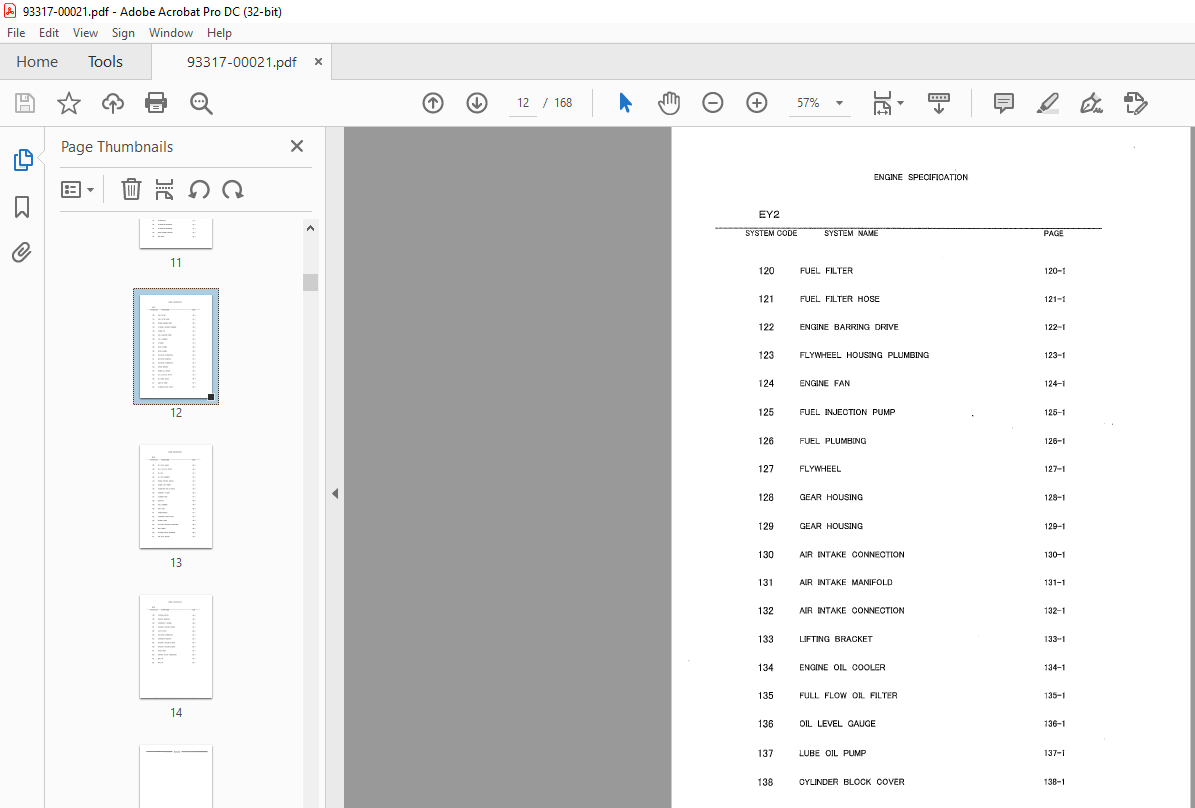Click 'CYLINDER BLOCK COVER' text

pos(852,782)
